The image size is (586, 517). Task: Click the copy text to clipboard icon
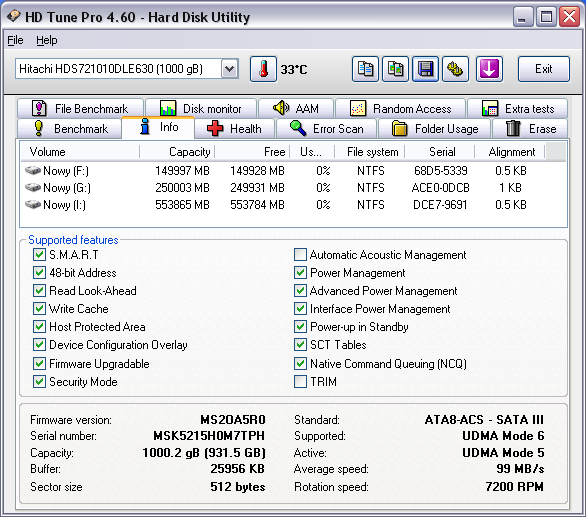(x=365, y=69)
